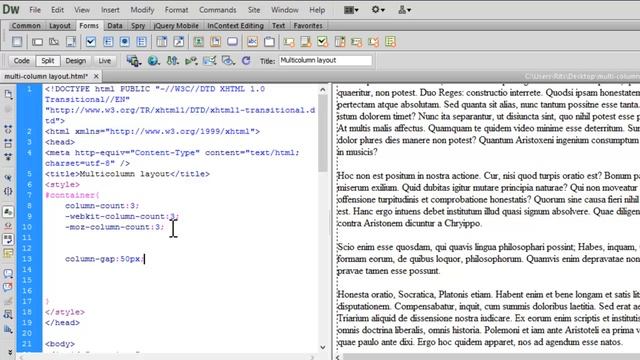Insert Spry Validation Radio Group
640x360 pixels.
point(390,42)
